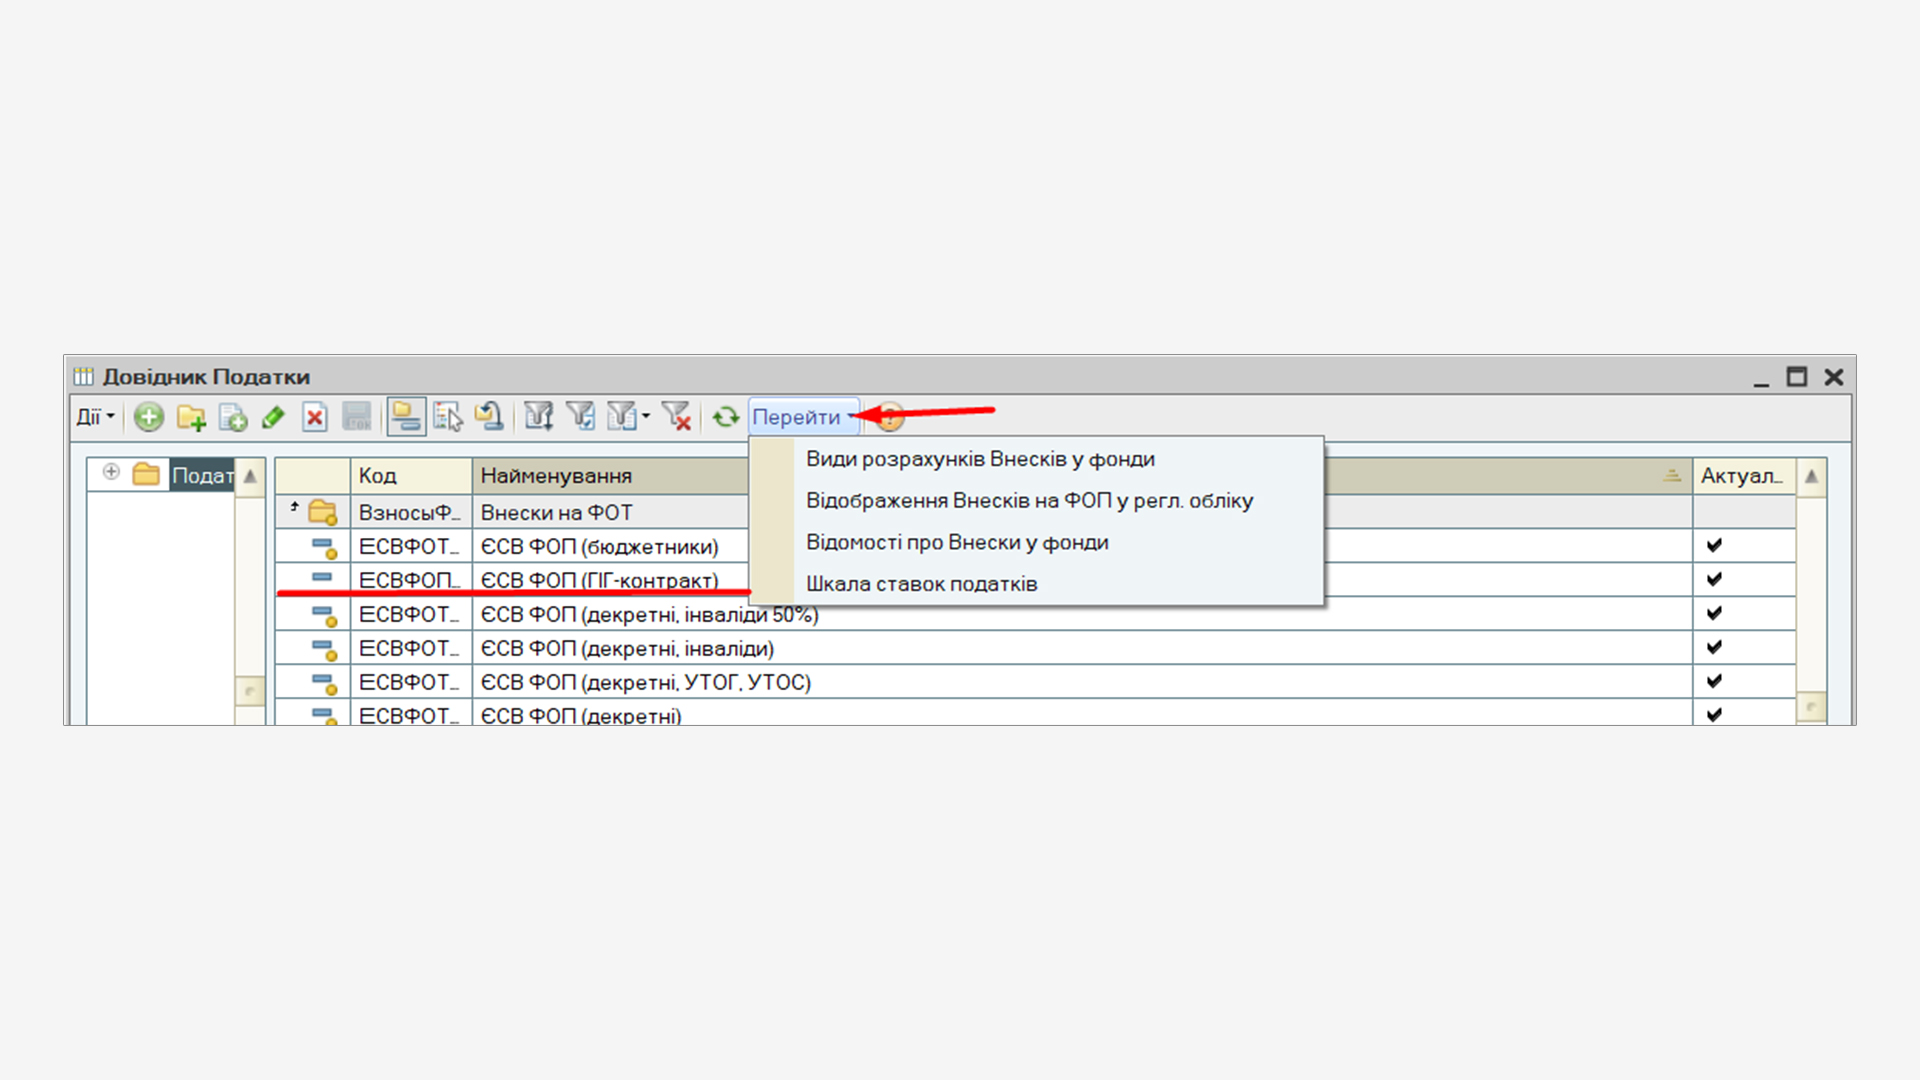Toggle the Актуал. check of the ГІГ-контракт row
The image size is (1920, 1080).
pos(1714,579)
